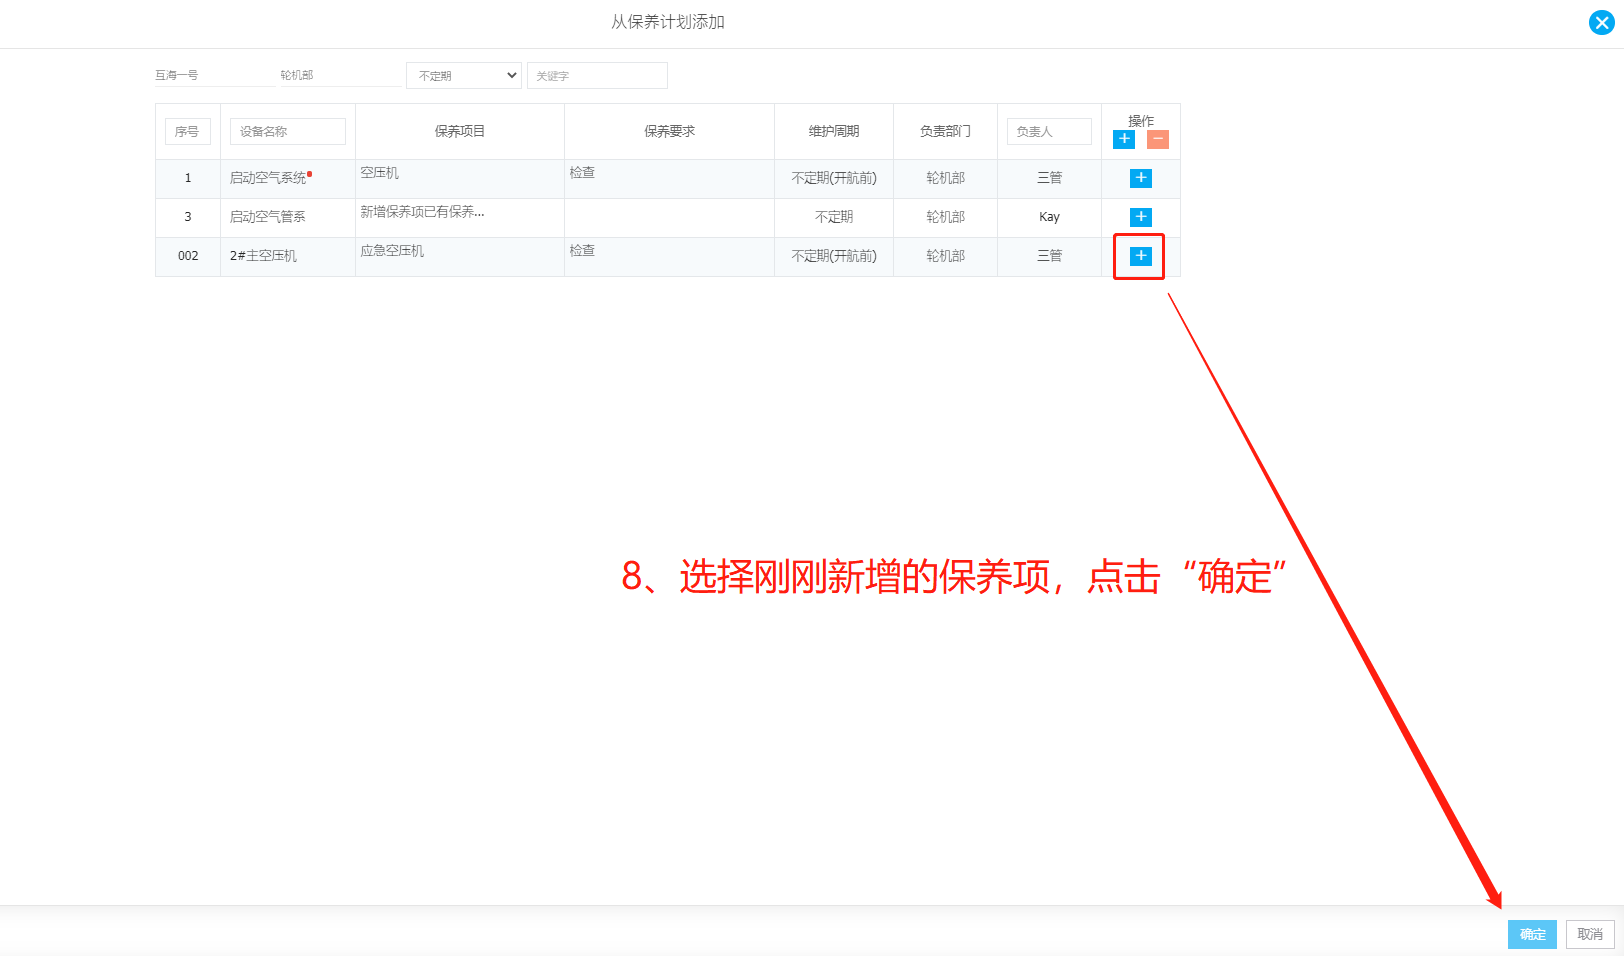The height and width of the screenshot is (956, 1624).
Task: Click 轮机部 department in the Kay row
Action: pyautogui.click(x=945, y=217)
